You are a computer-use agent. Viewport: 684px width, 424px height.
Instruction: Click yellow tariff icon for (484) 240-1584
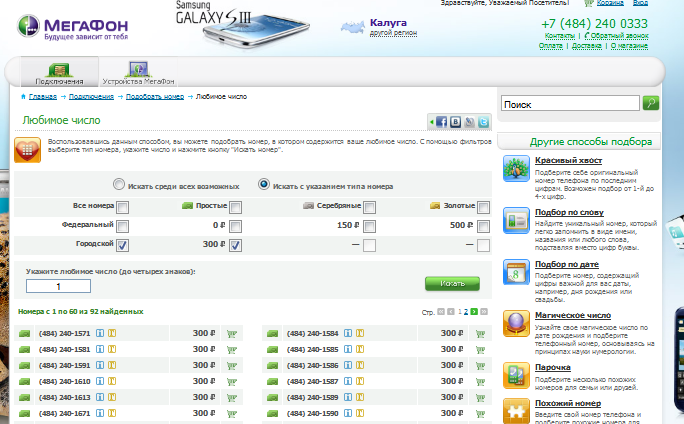362,334
